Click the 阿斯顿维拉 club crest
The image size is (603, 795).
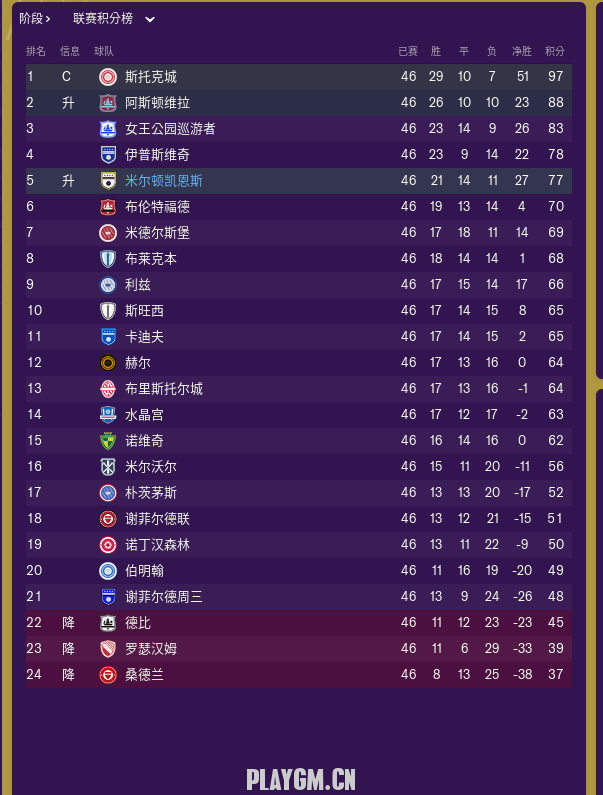click(108, 103)
